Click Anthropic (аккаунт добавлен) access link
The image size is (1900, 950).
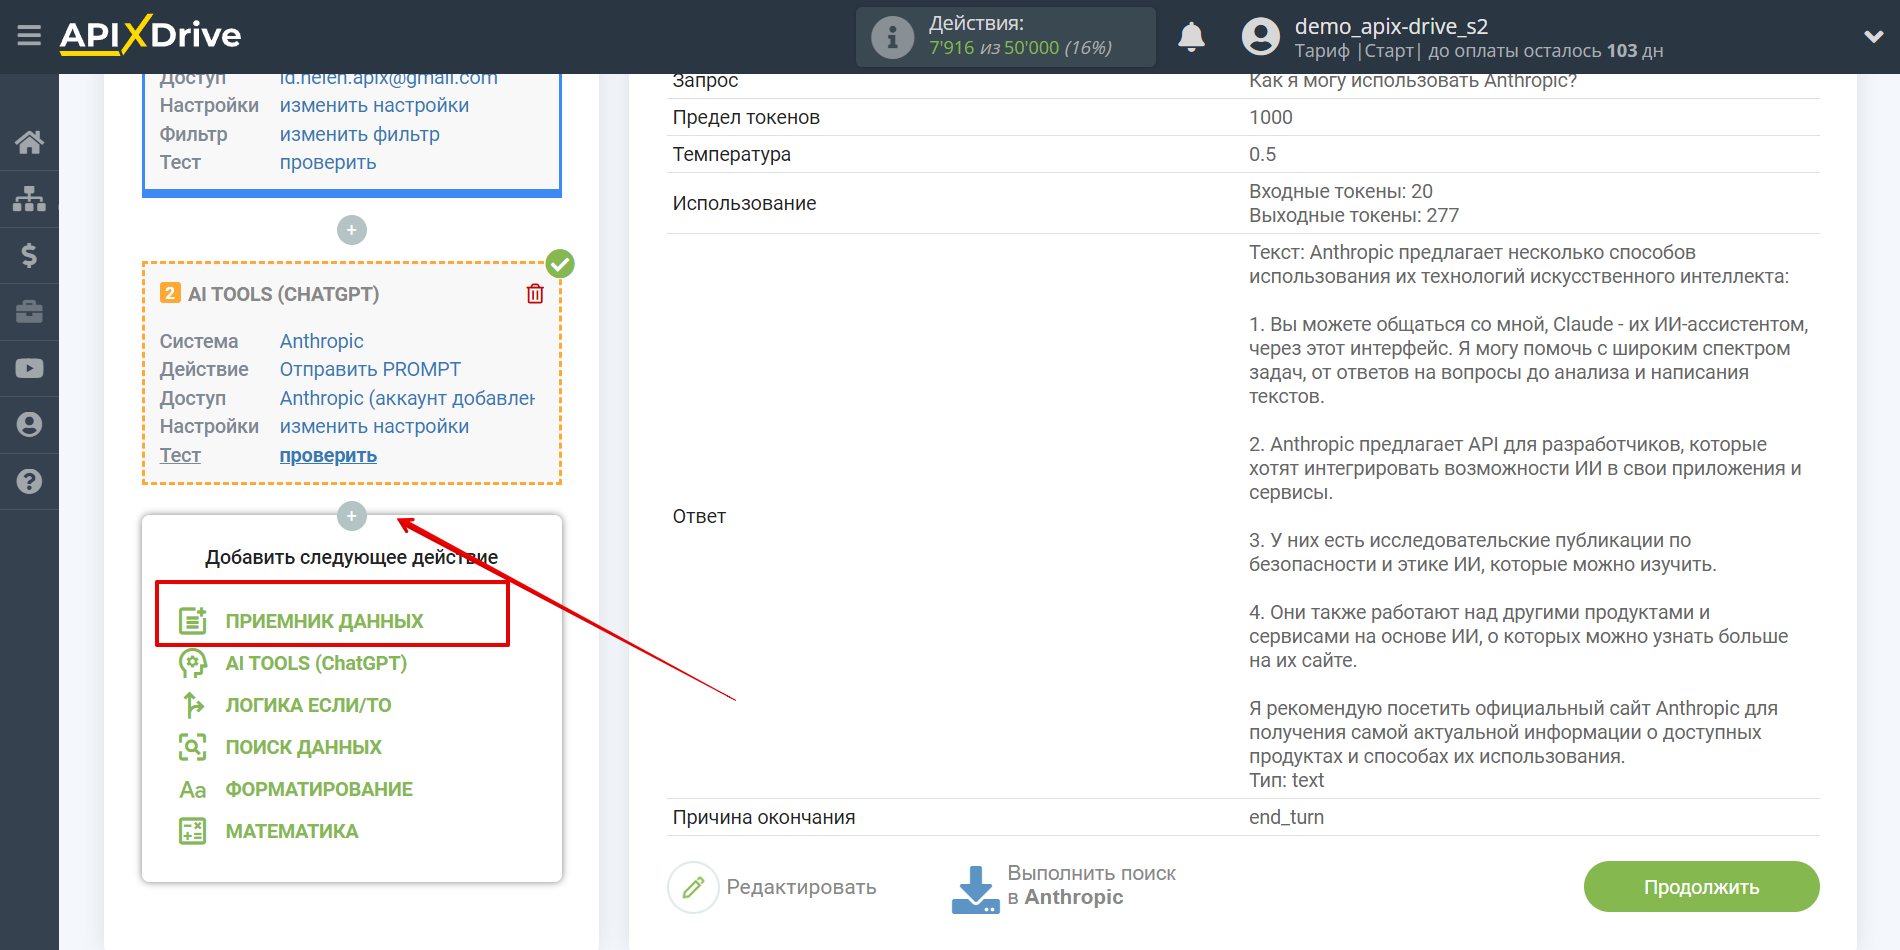tap(407, 398)
